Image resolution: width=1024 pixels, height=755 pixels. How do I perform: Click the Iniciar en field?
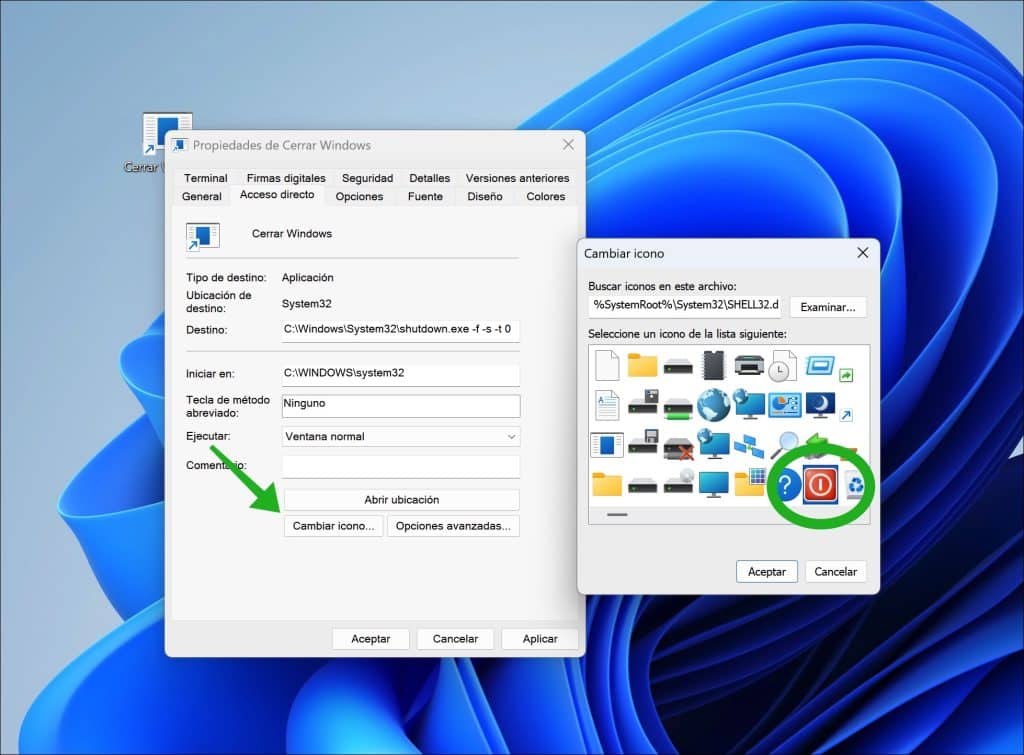(401, 374)
